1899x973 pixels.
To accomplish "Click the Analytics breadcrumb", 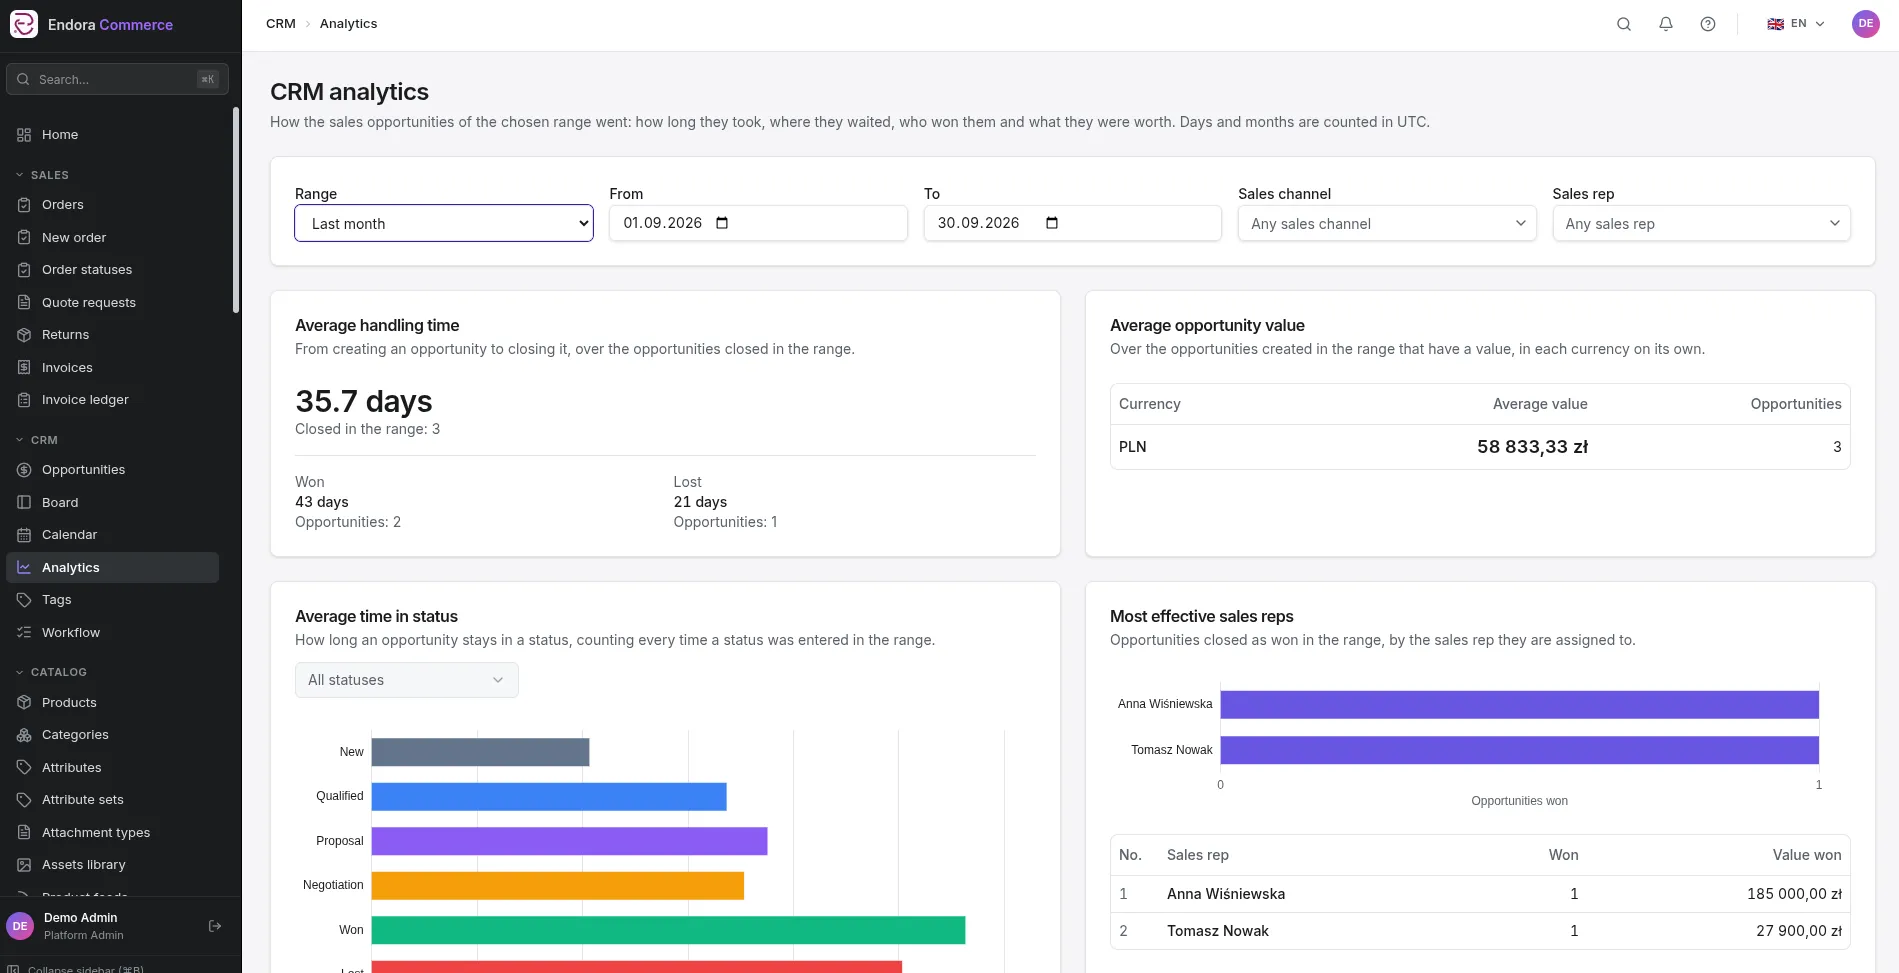I will pyautogui.click(x=348, y=24).
